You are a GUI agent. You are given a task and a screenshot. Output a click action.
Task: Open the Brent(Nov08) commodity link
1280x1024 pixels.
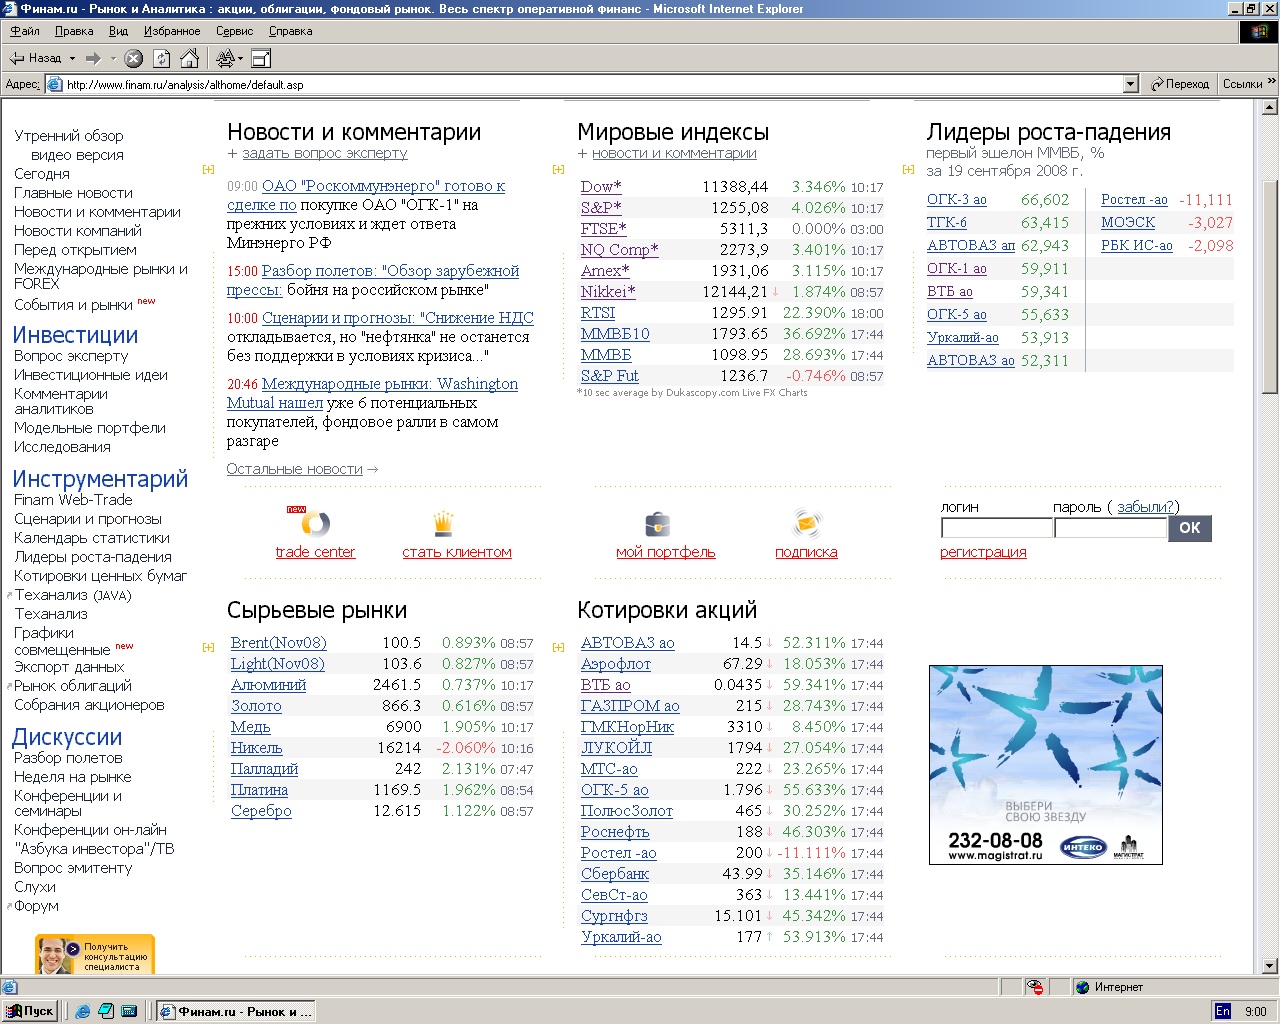coord(278,643)
